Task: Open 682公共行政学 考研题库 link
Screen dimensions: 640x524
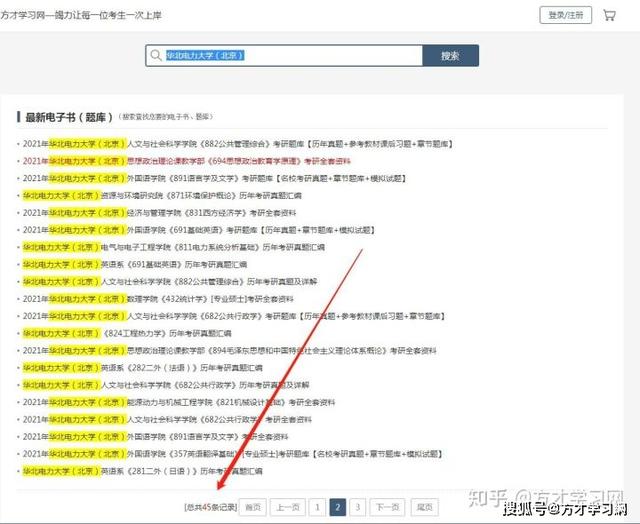Action: [234, 316]
